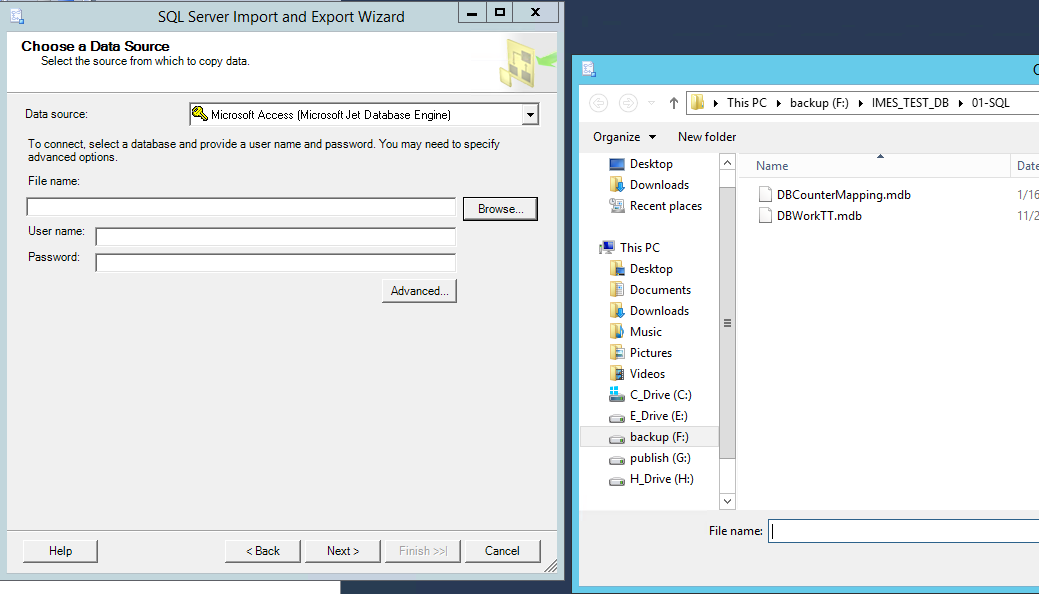Viewport: 1039px width, 594px height.
Task: Open the Data source dropdown list
Action: (x=530, y=115)
